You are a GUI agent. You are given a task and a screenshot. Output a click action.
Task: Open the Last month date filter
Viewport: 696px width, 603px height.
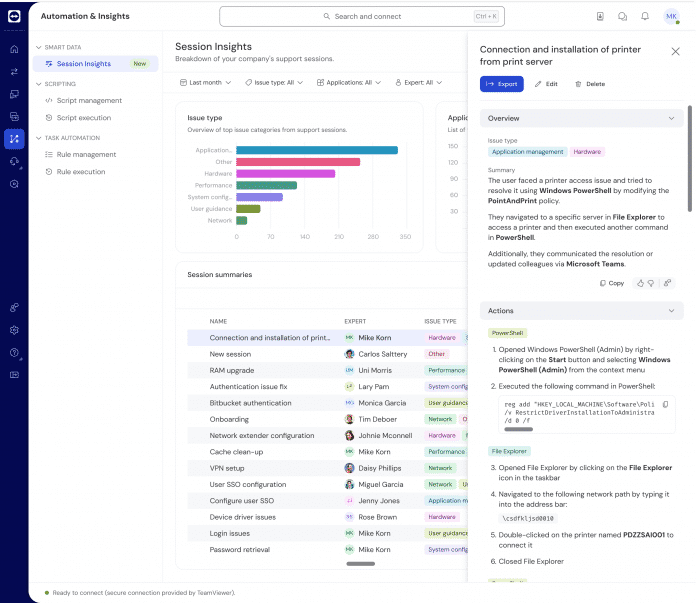click(209, 82)
